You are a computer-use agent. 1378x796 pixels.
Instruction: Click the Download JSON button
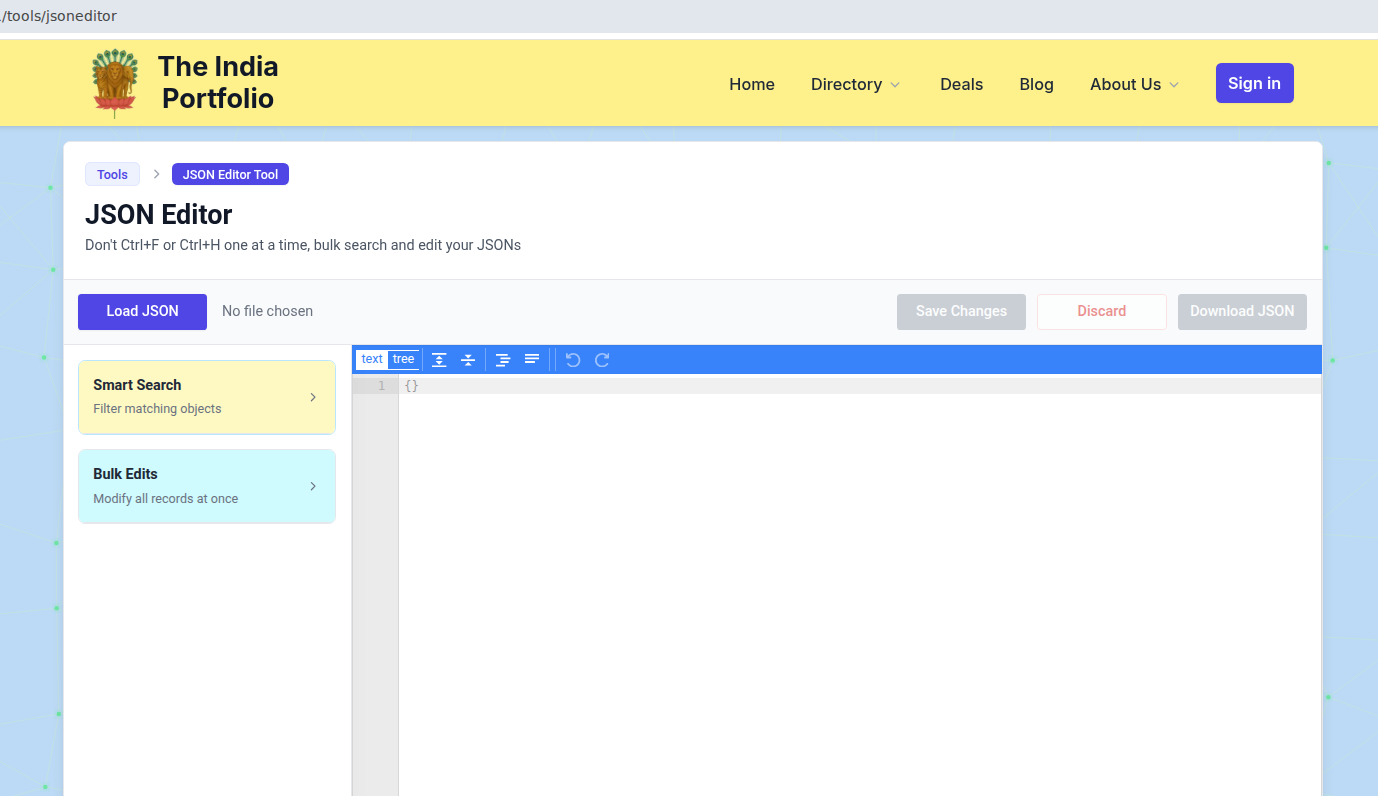[x=1242, y=311]
